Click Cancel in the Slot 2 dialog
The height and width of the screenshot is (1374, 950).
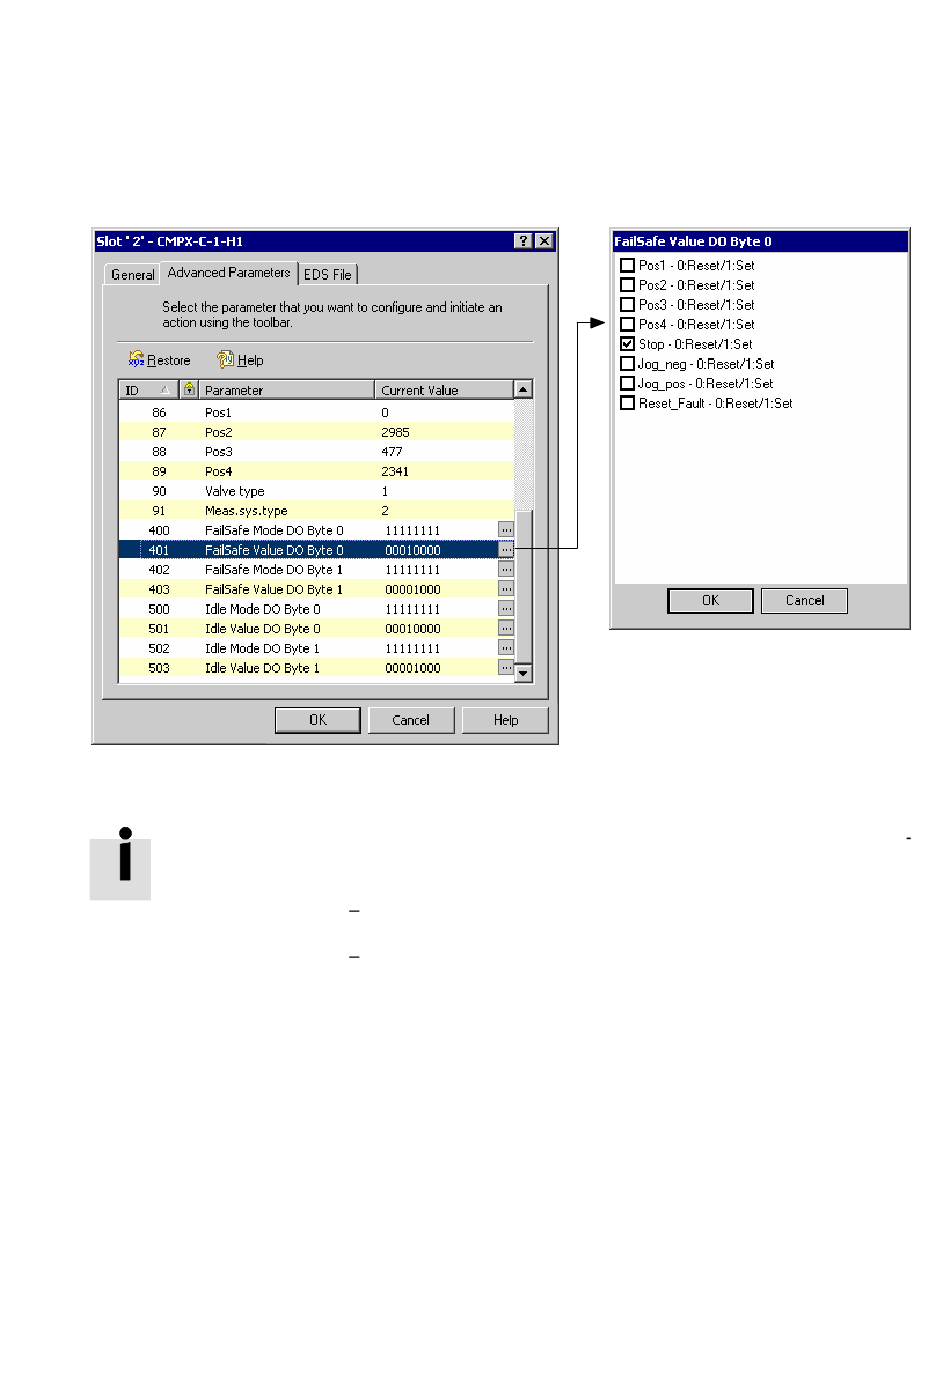(411, 720)
